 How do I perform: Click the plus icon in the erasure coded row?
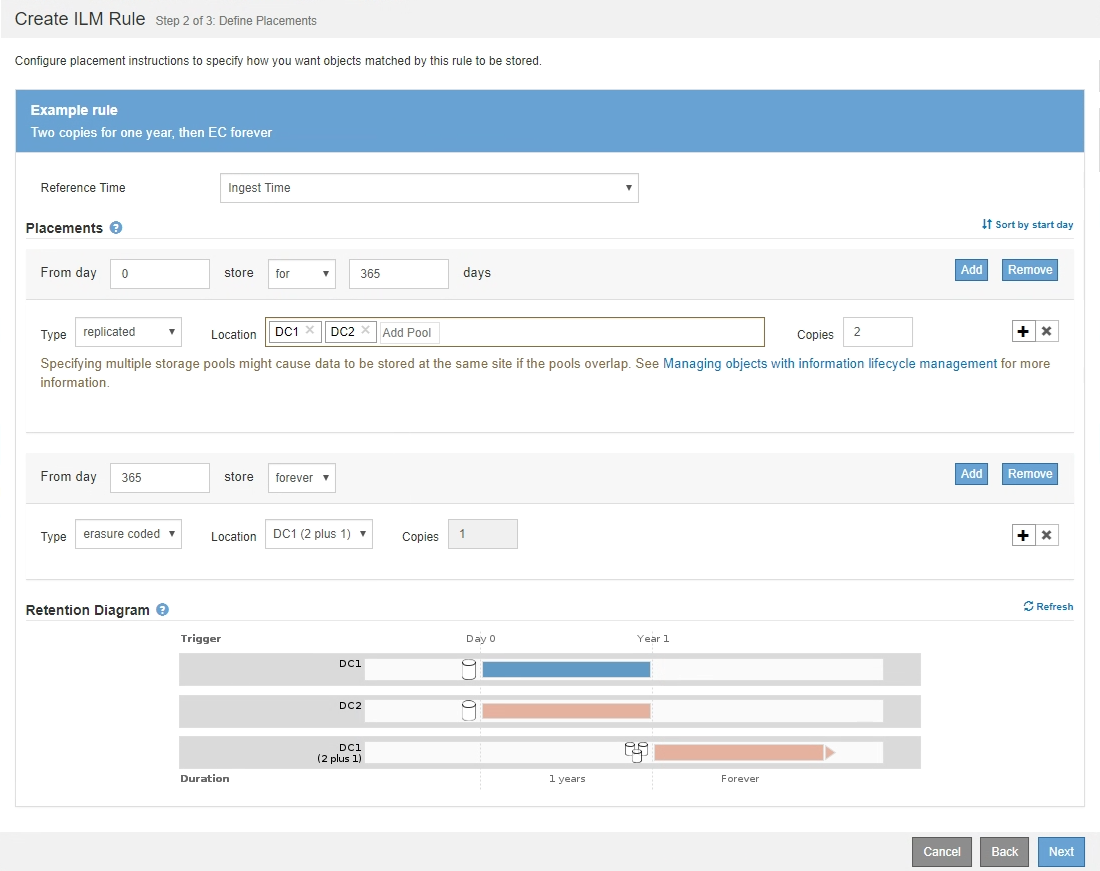coord(1023,536)
